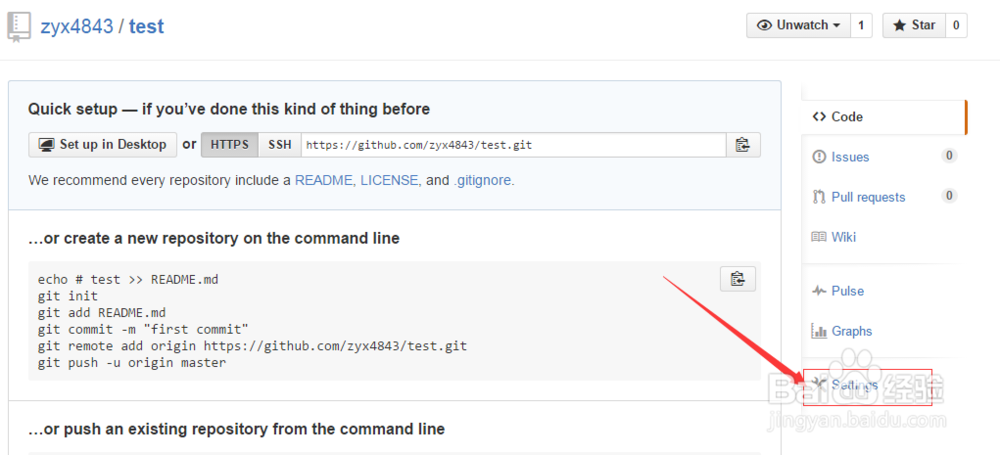This screenshot has width=1000, height=455.
Task: Click the repository book icon
Action: 19,26
